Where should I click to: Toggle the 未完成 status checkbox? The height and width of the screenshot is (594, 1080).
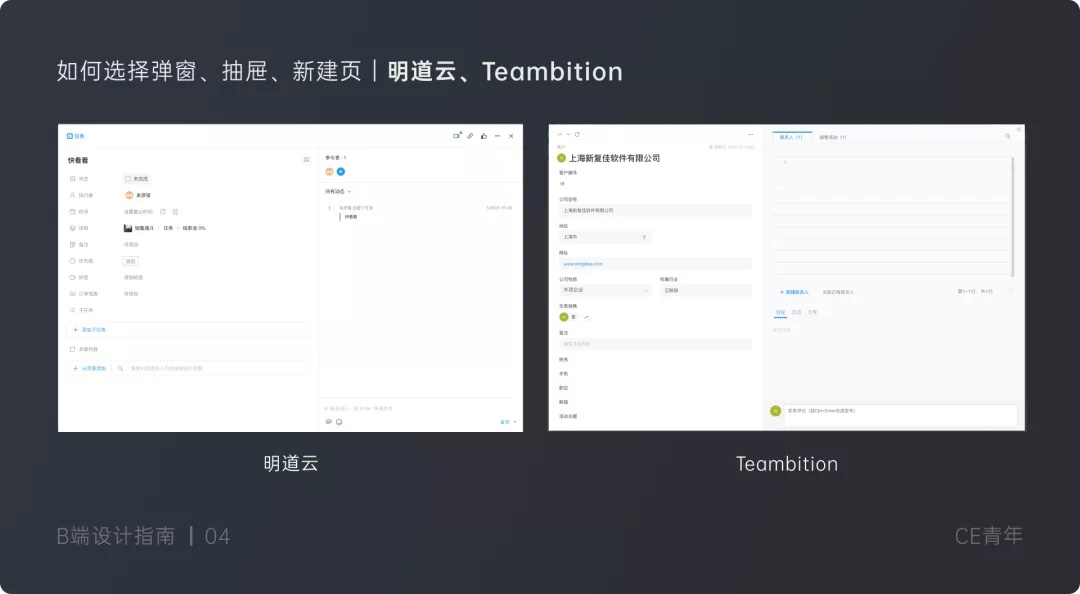(129, 177)
